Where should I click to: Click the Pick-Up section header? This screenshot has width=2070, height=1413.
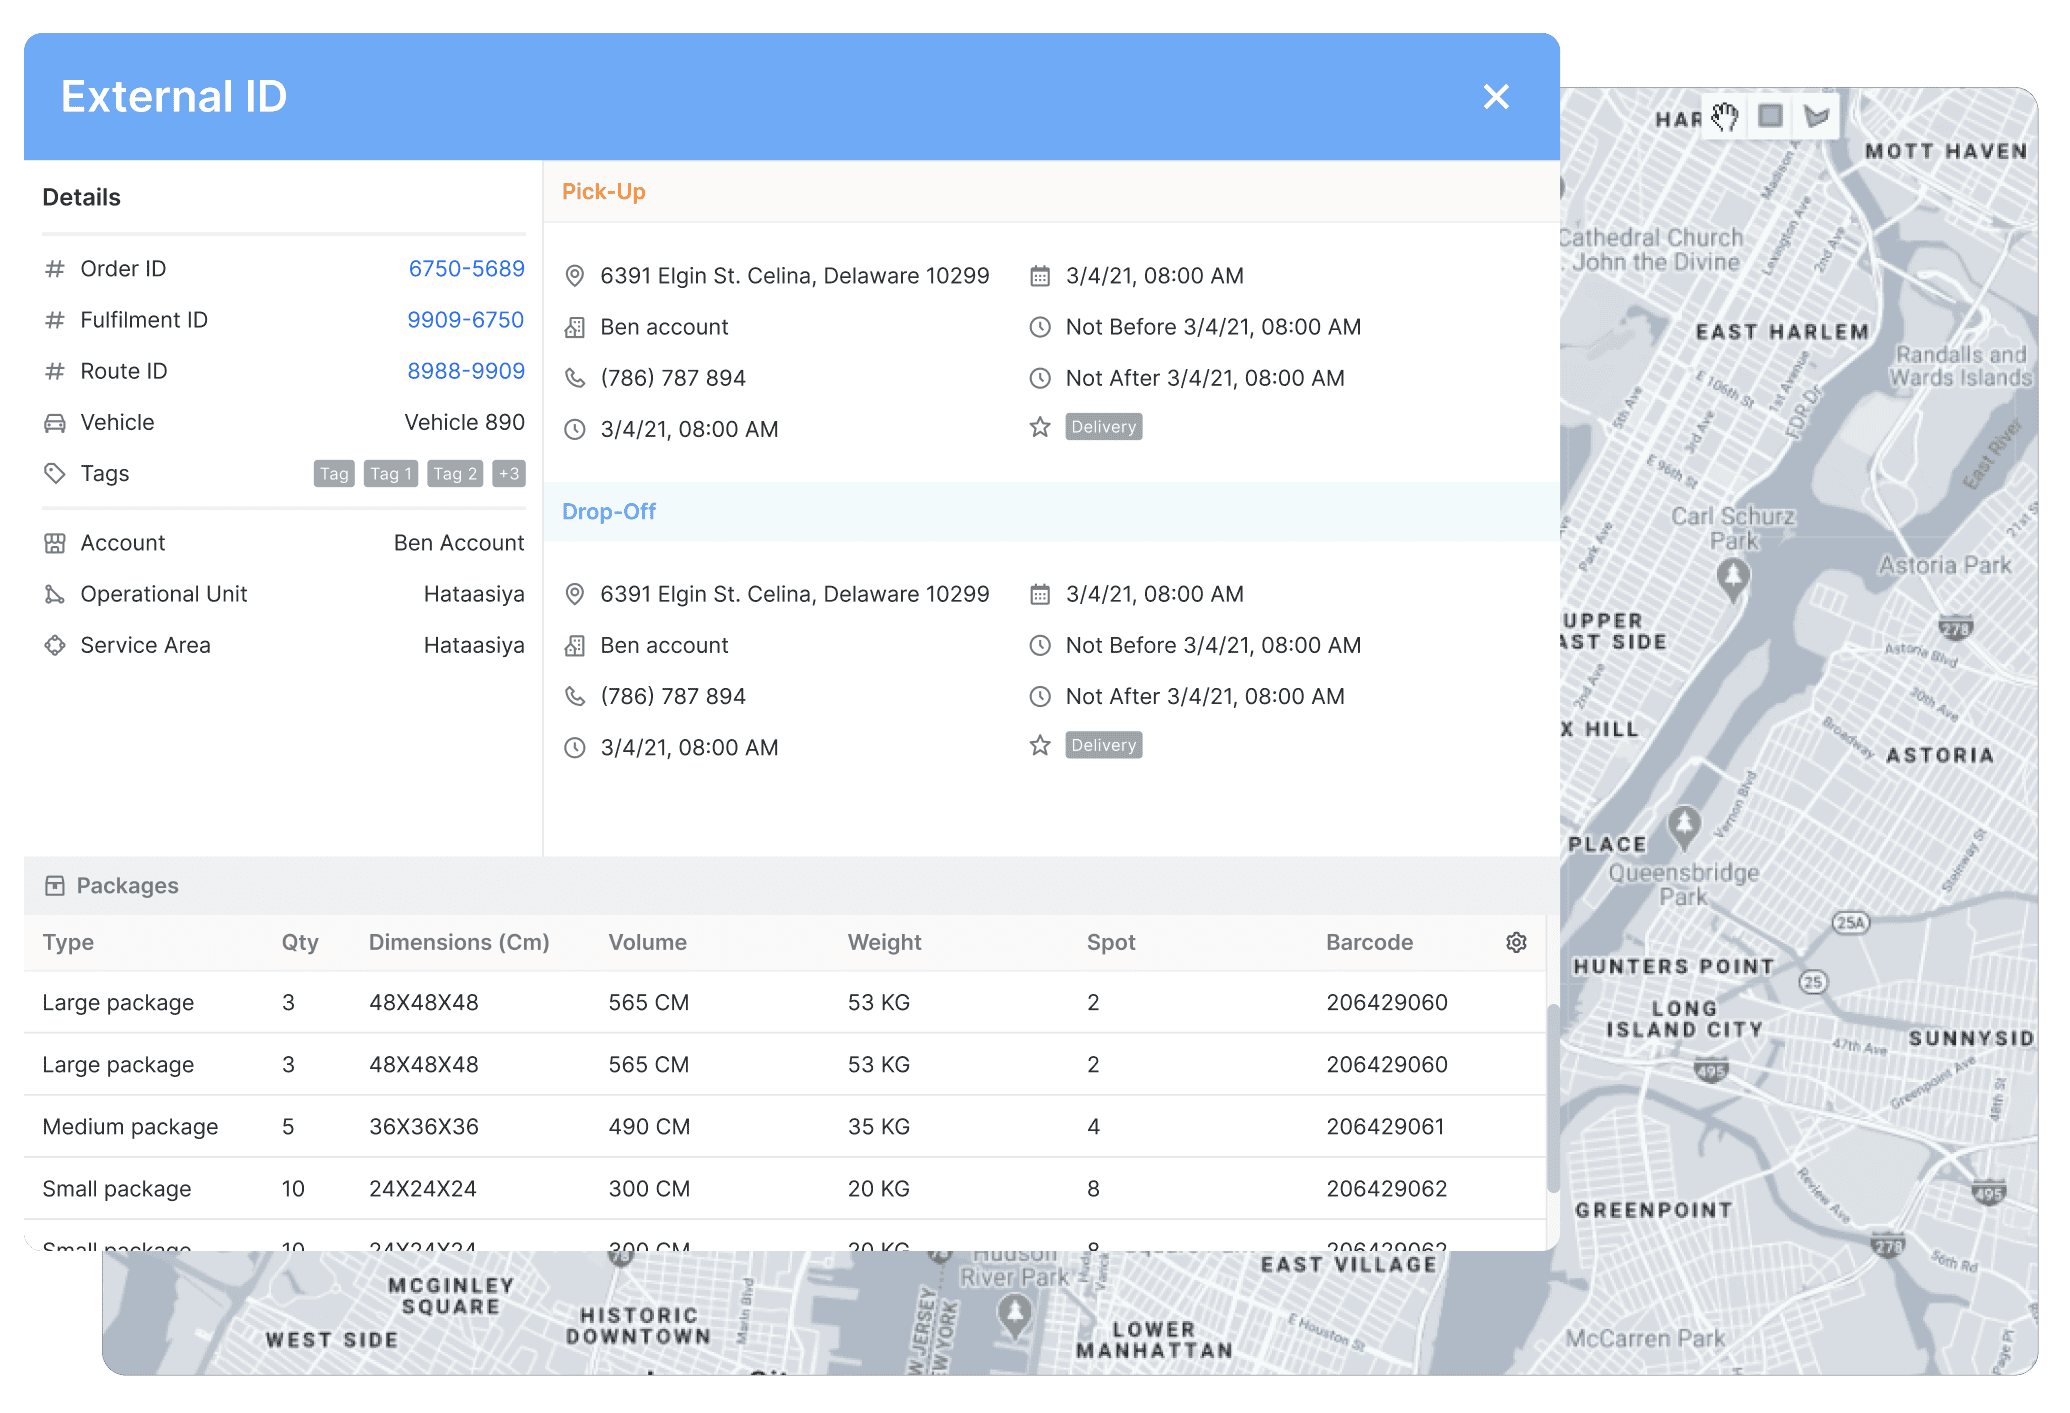point(1051,192)
